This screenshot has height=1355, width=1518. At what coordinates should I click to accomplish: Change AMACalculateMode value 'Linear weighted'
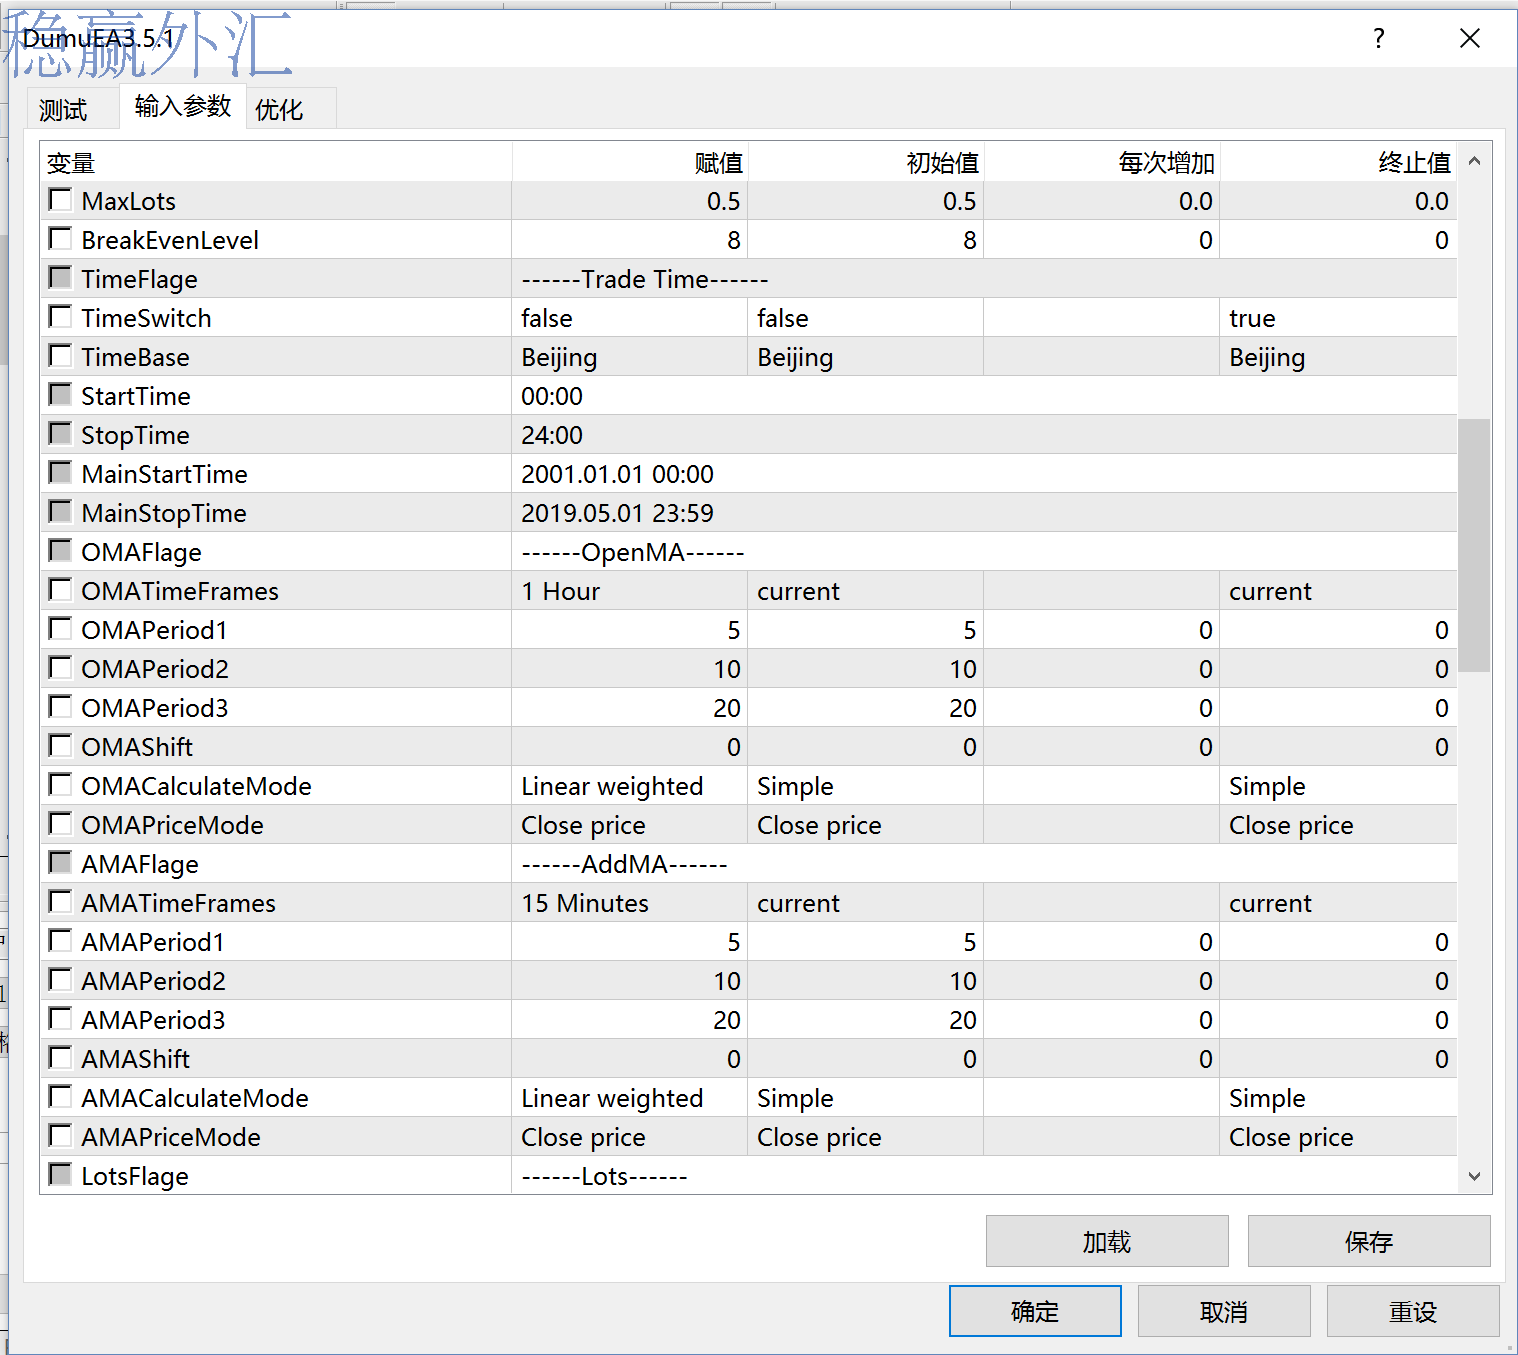point(629,1097)
